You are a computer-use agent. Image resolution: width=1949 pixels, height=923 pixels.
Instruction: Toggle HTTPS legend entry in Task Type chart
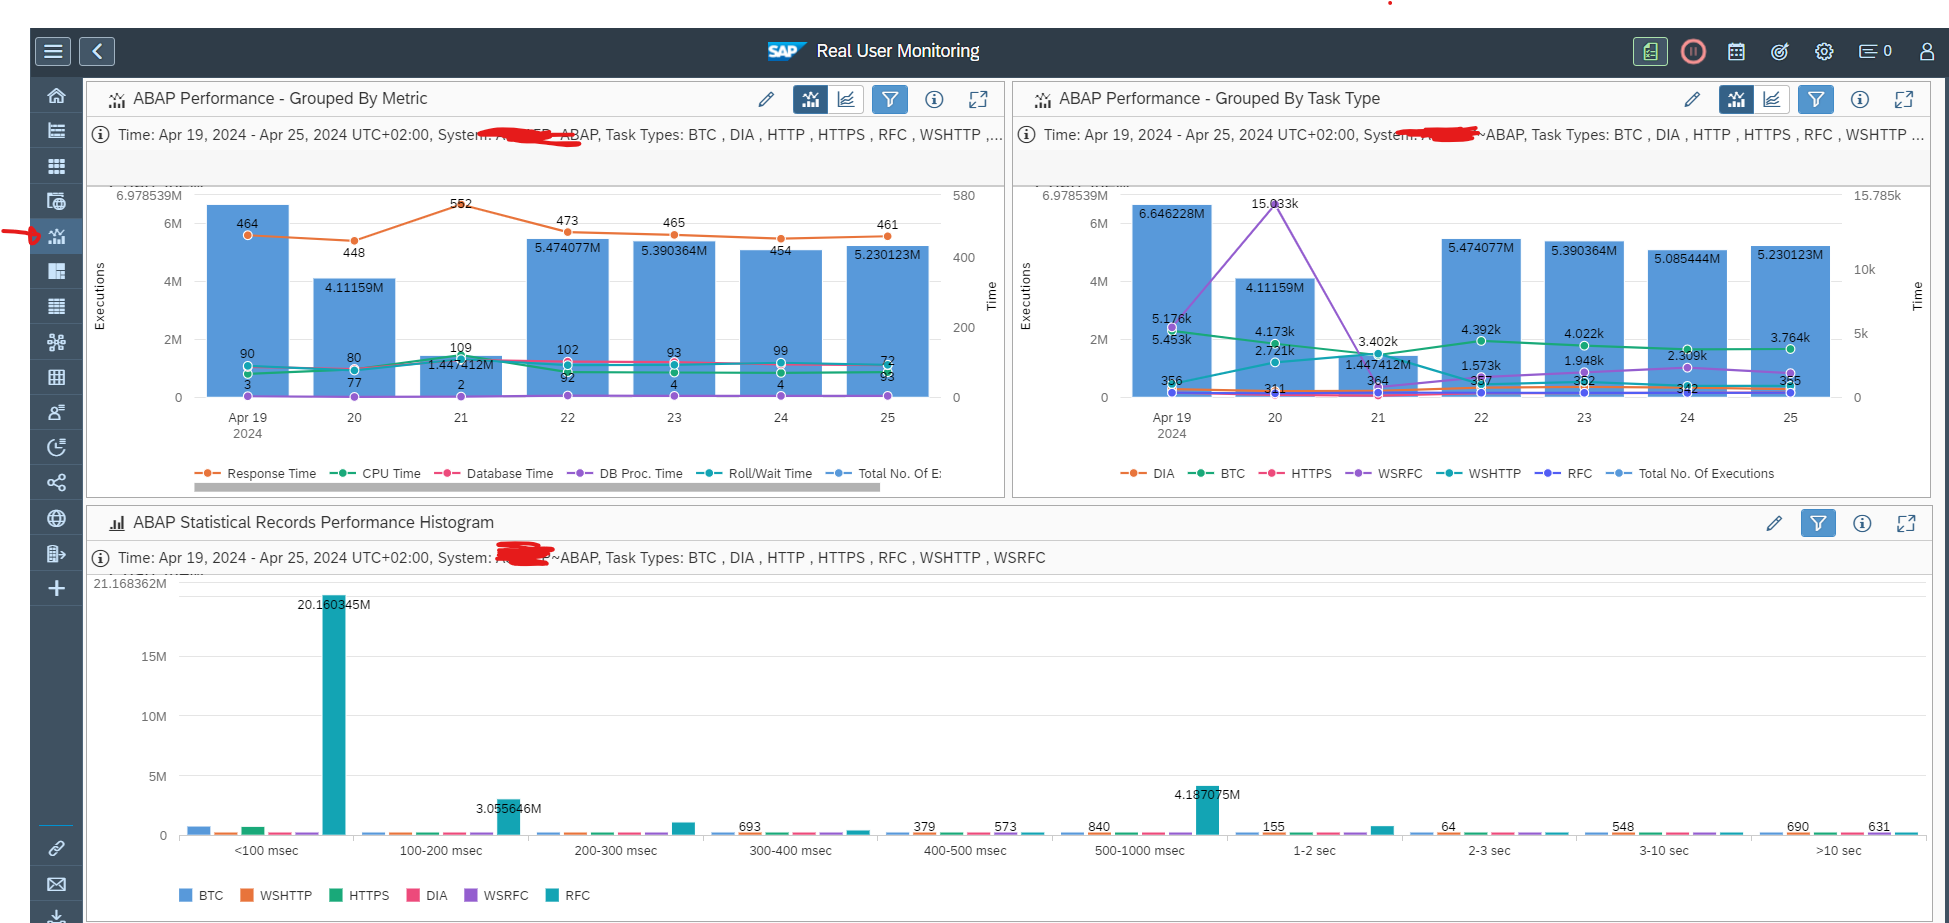pyautogui.click(x=1295, y=474)
